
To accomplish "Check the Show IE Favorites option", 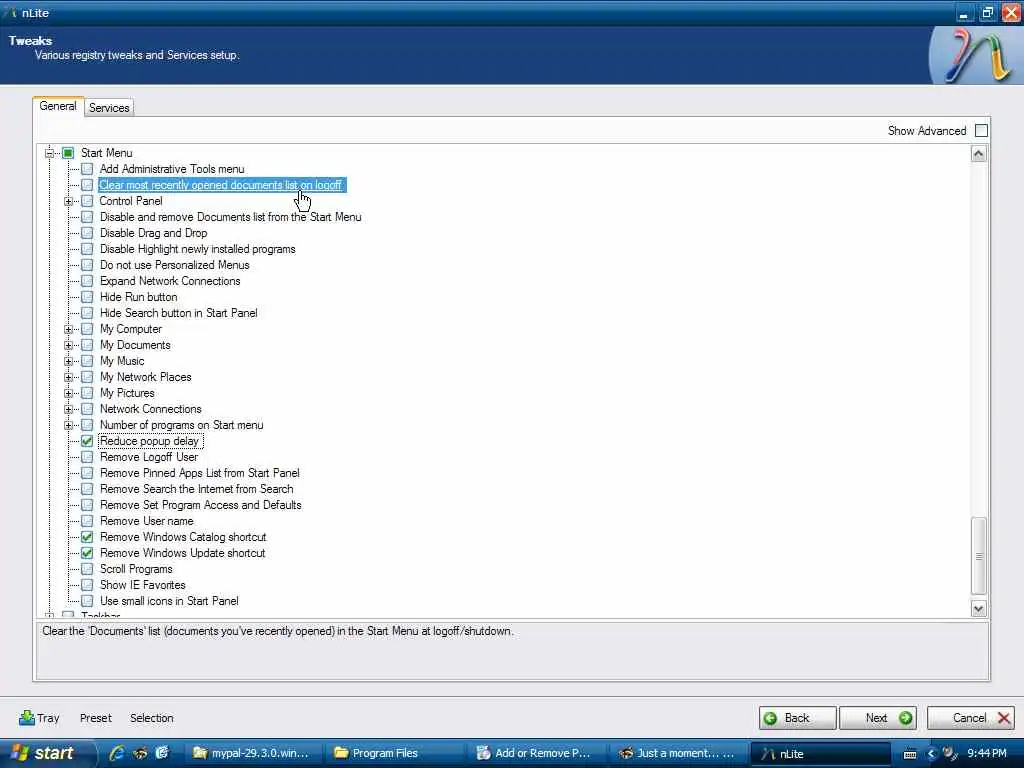I will tap(87, 585).
